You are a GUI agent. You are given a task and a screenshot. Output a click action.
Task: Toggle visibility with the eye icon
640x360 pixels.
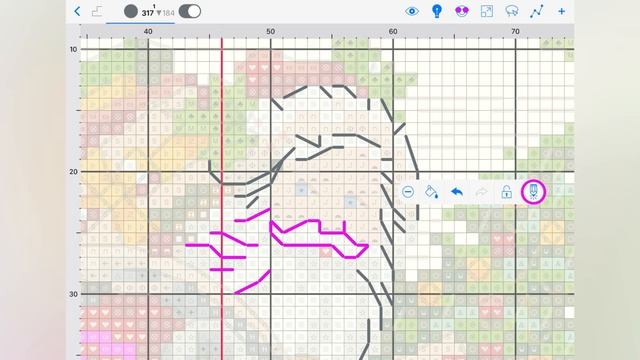point(412,11)
